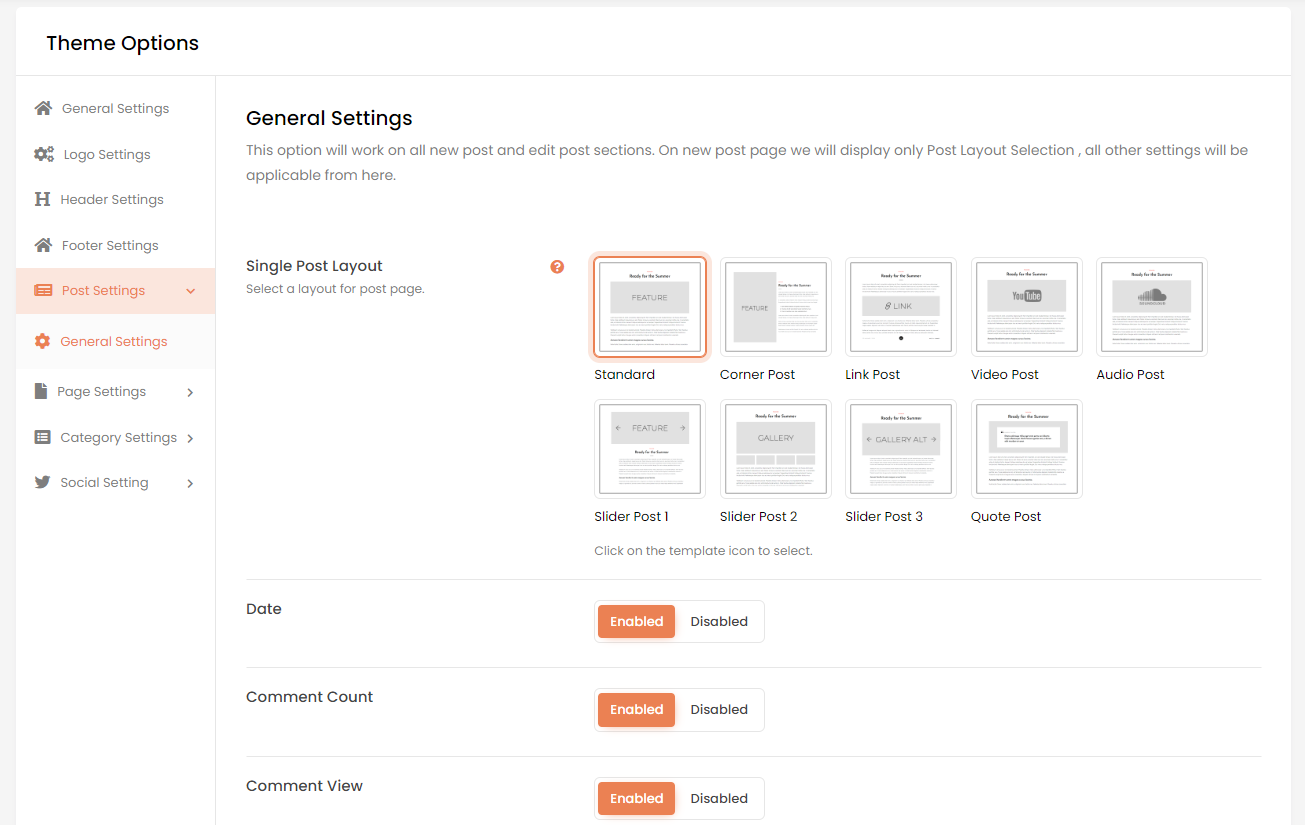
Task: Click the list icon beside Category Settings
Action: 42,437
